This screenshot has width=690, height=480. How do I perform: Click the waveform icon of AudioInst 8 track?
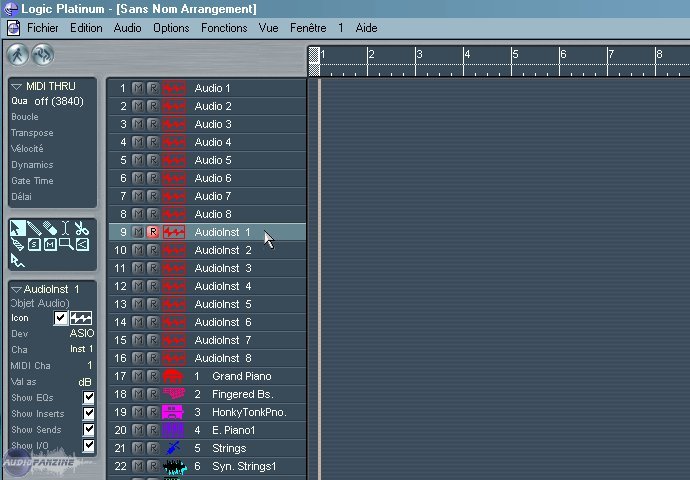174,358
